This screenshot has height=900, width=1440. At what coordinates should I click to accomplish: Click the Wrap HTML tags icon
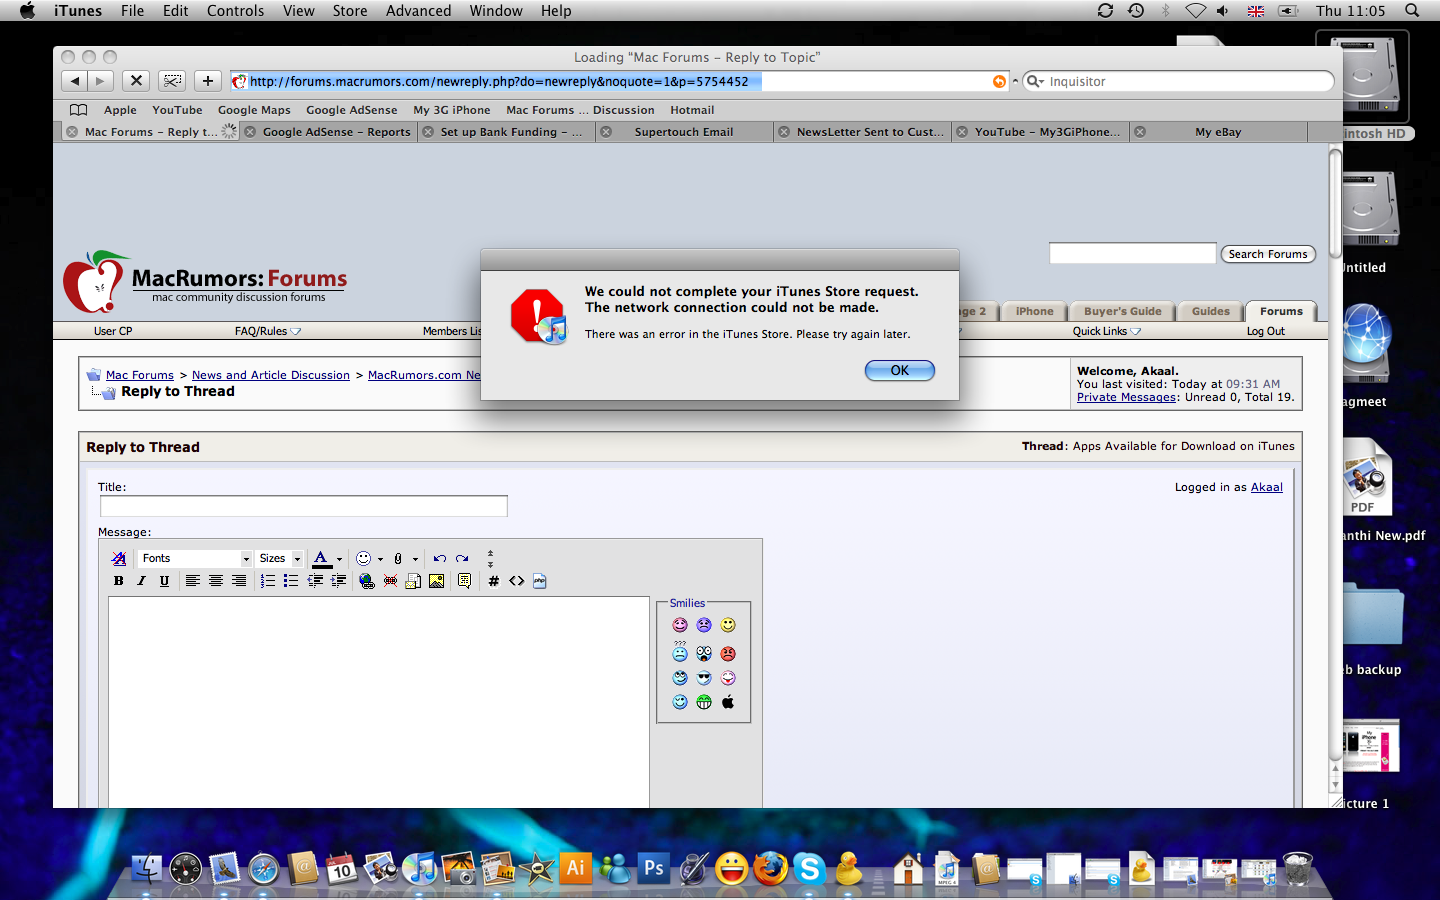[x=517, y=581]
